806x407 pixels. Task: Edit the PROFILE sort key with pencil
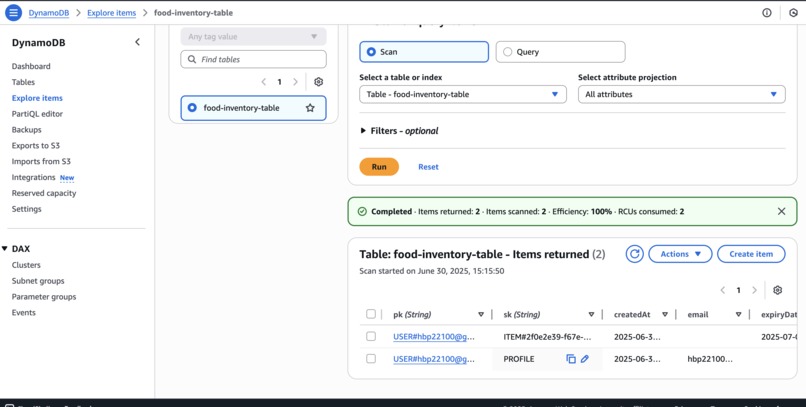pos(584,359)
